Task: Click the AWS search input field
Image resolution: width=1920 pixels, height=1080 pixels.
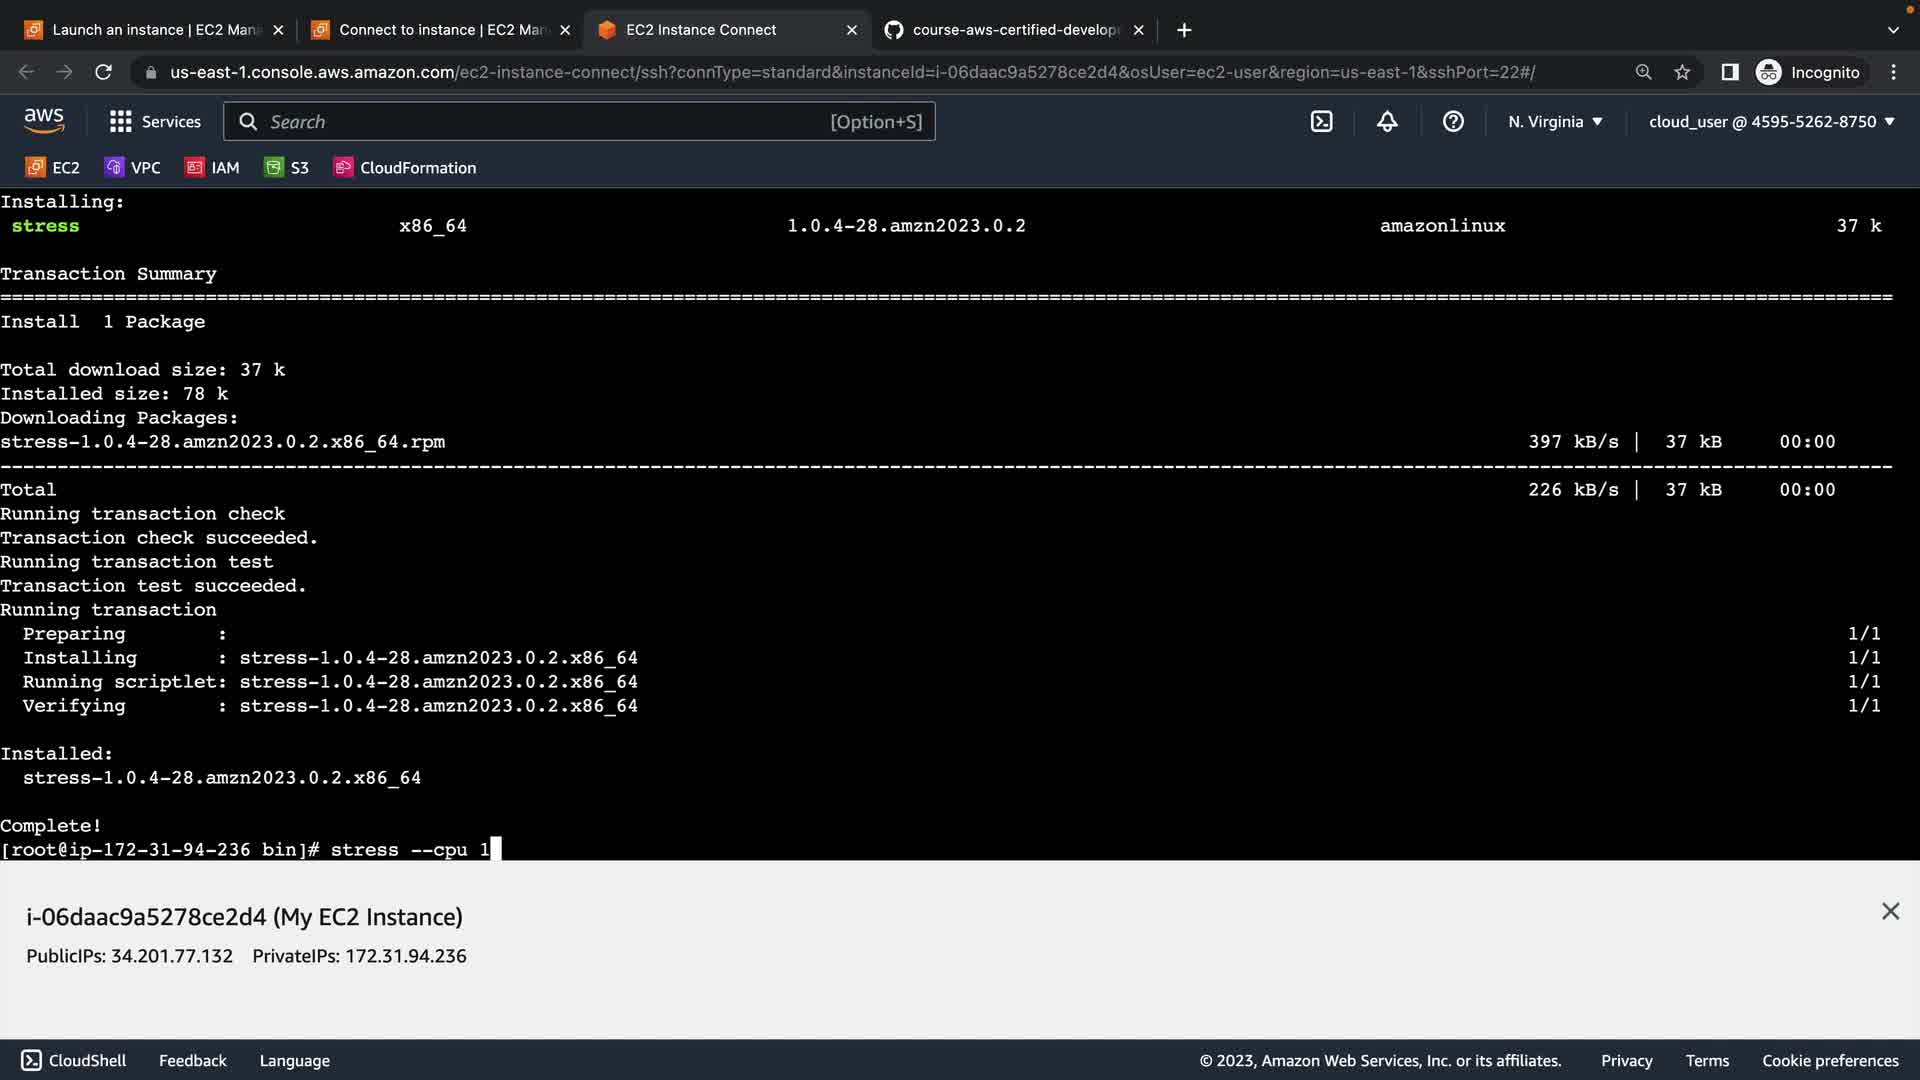Action: [x=540, y=121]
